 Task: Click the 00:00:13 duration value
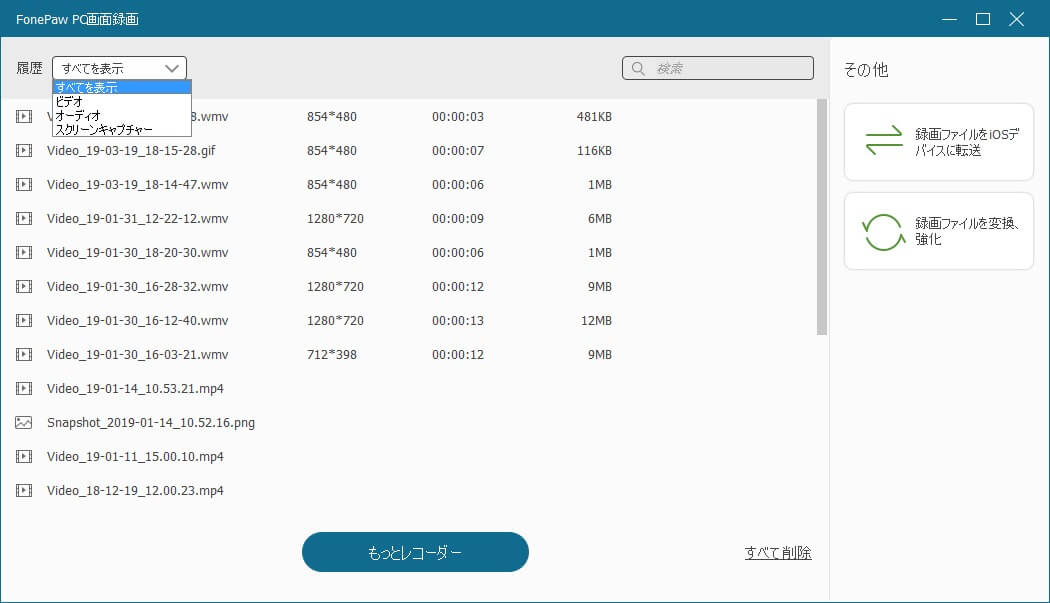pyautogui.click(x=458, y=320)
